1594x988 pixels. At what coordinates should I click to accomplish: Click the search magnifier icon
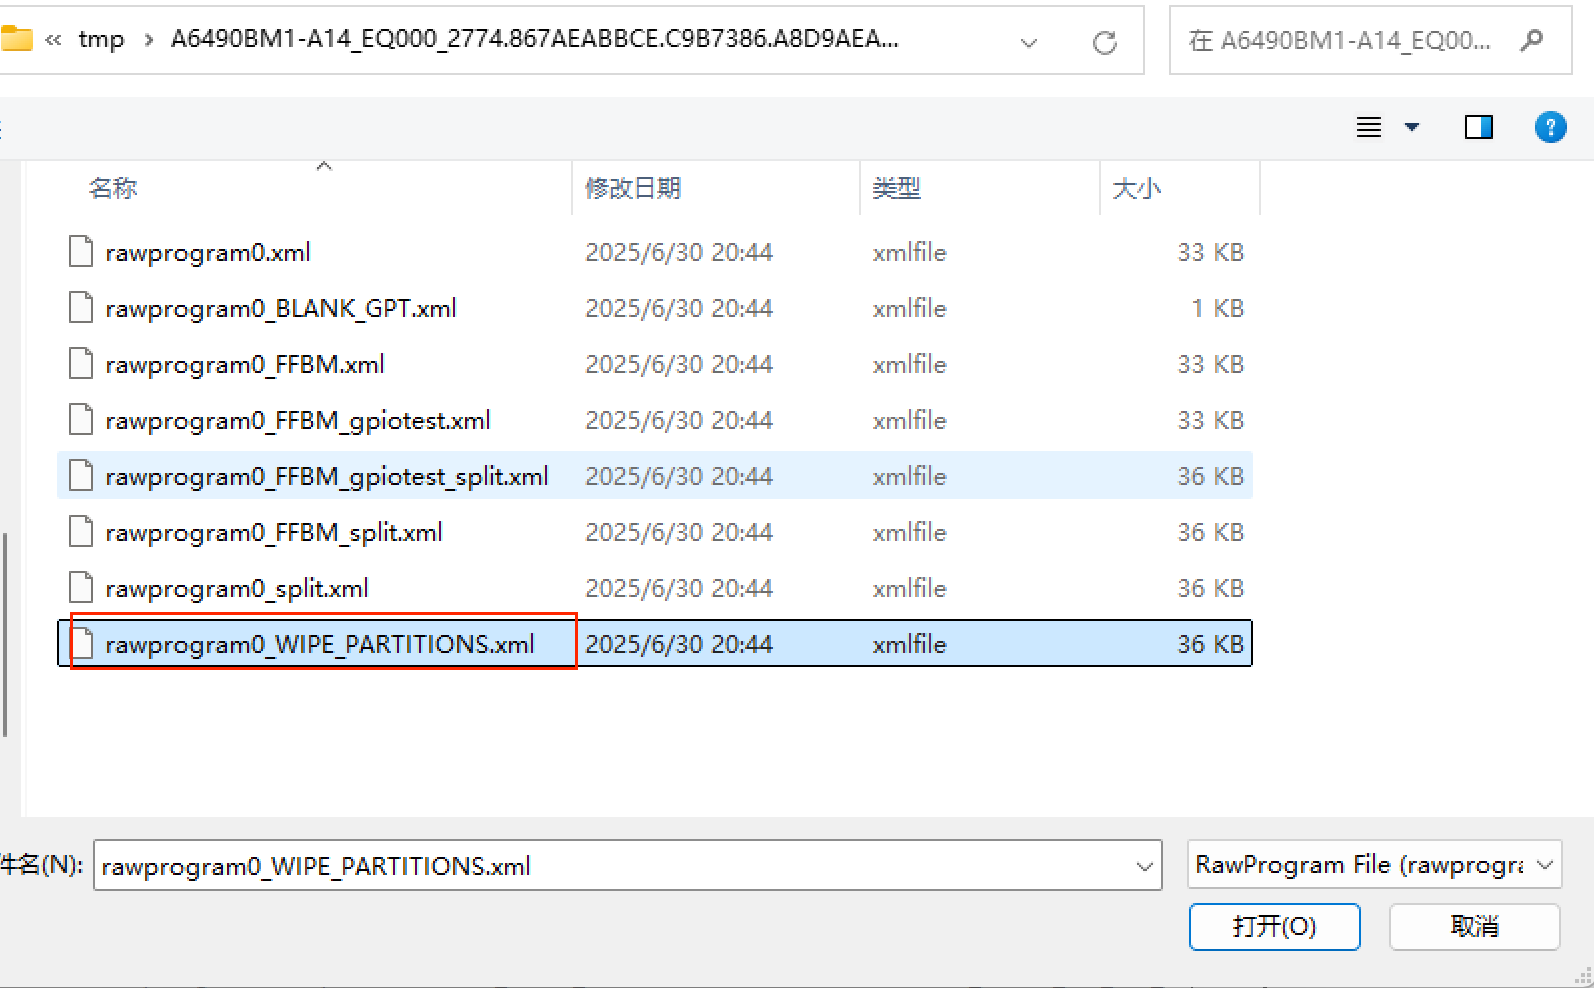pyautogui.click(x=1531, y=40)
